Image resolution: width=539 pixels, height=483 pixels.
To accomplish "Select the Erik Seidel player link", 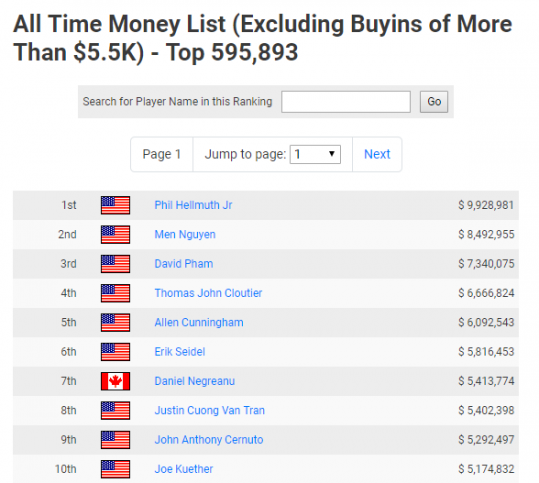I will pos(180,352).
